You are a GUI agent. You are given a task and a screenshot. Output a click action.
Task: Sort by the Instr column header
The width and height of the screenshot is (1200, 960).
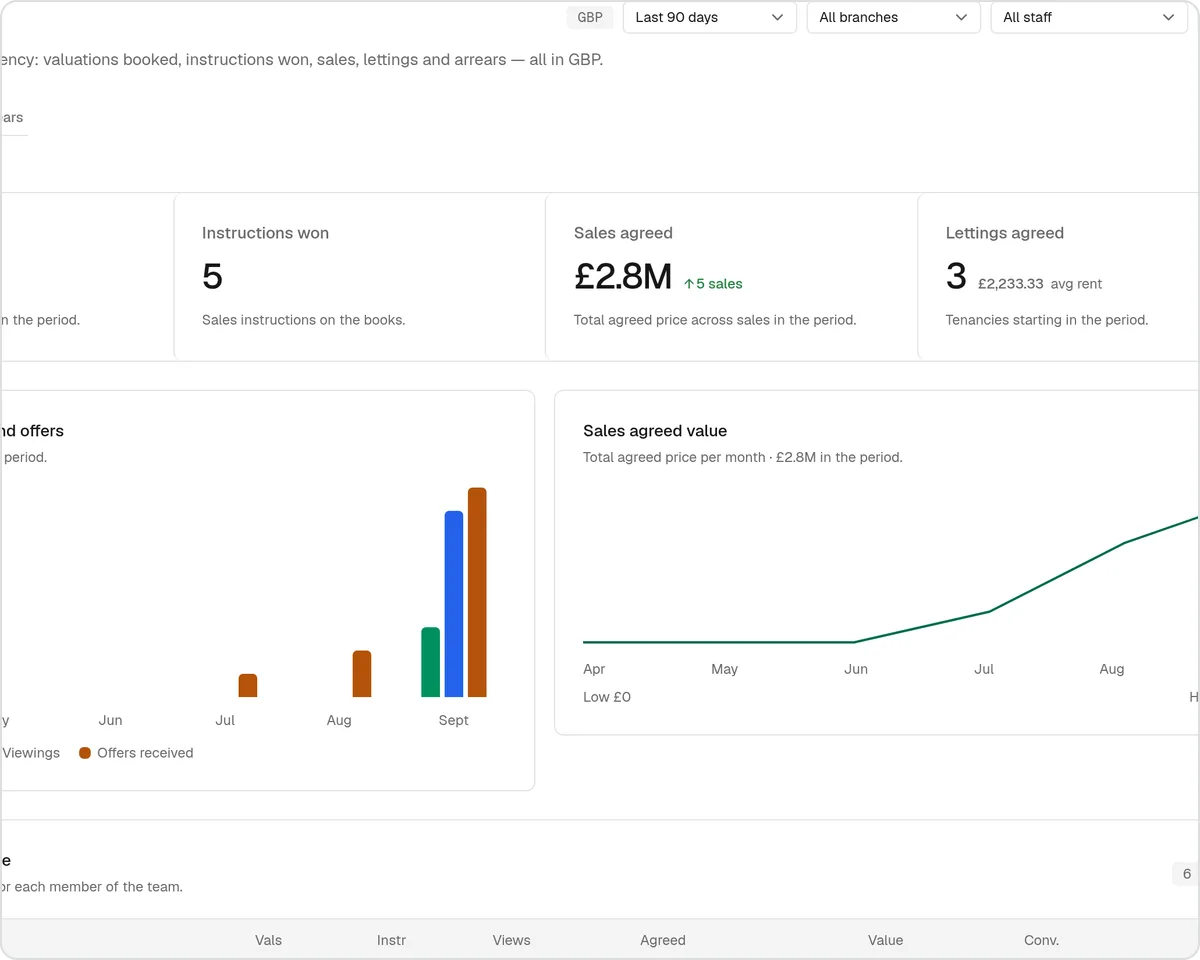click(x=391, y=940)
